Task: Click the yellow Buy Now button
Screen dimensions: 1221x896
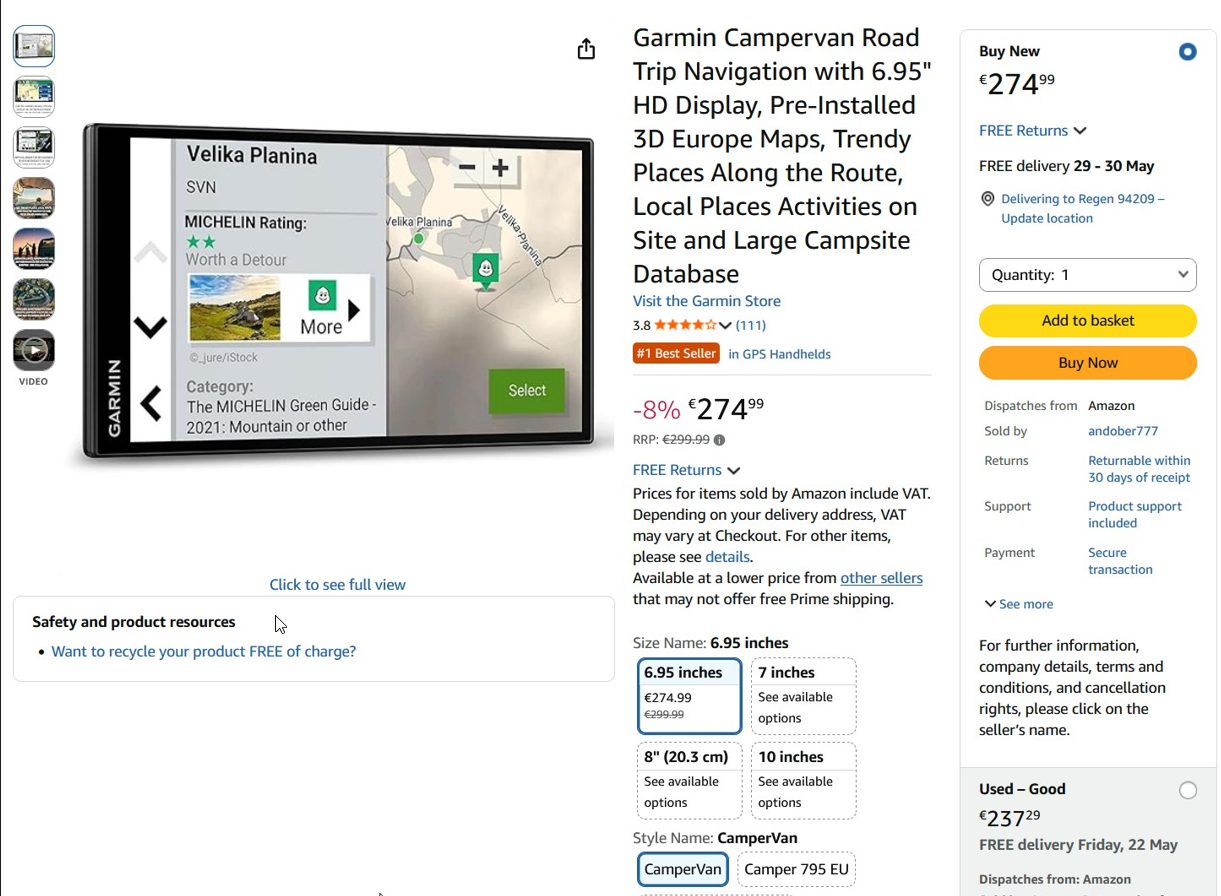Action: 1088,363
